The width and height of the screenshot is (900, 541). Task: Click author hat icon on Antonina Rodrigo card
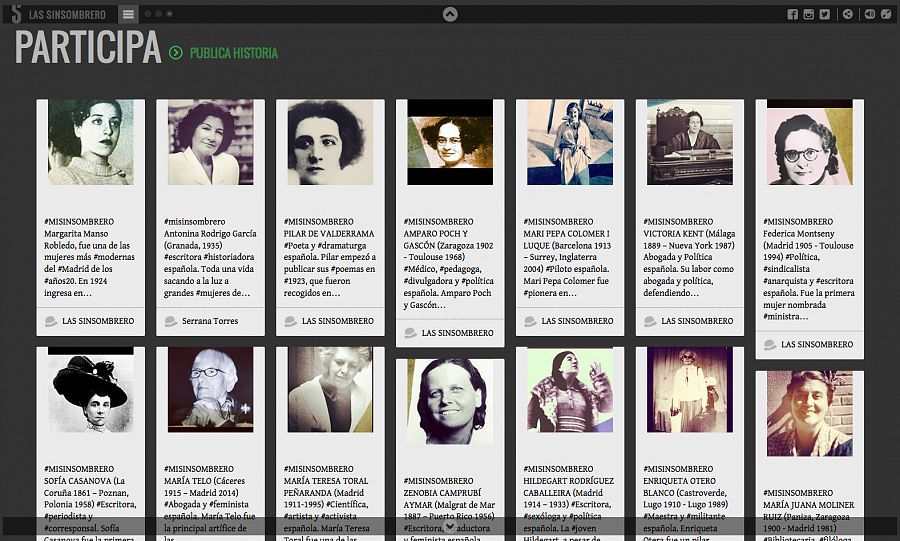click(x=170, y=321)
